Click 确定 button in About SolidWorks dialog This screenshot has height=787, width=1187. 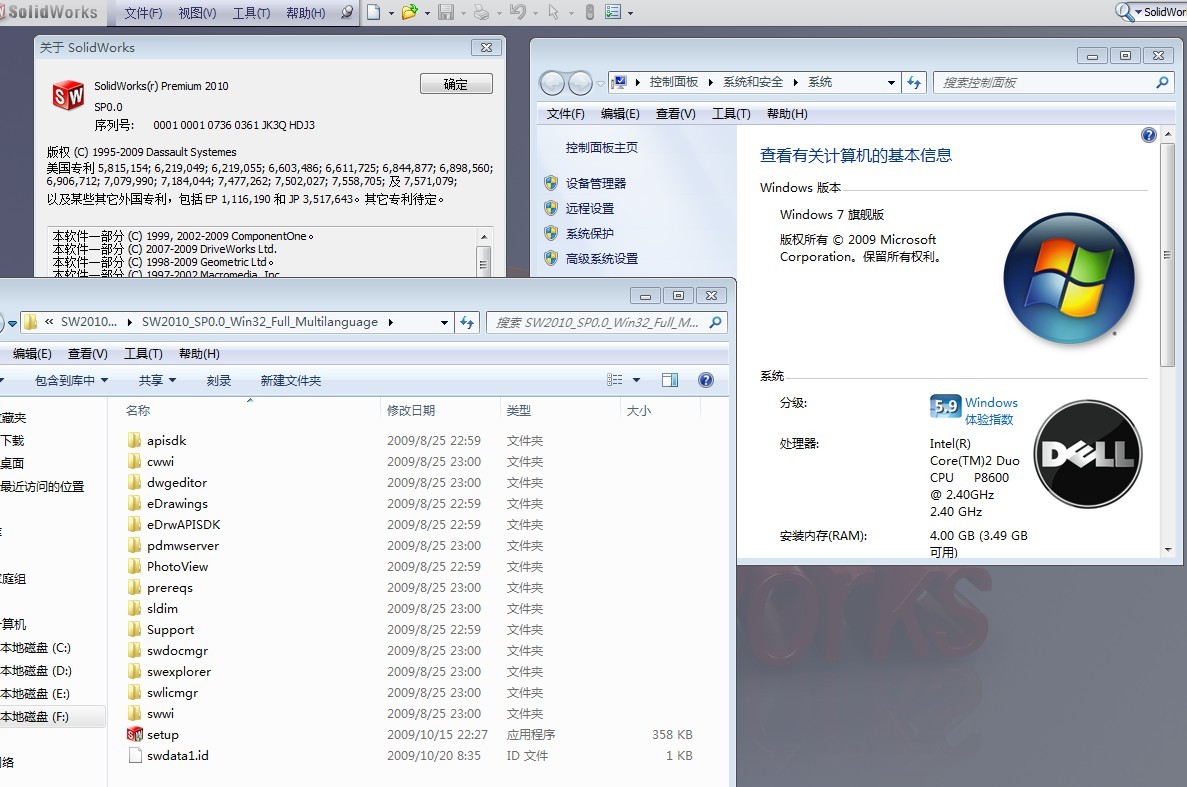click(x=456, y=84)
